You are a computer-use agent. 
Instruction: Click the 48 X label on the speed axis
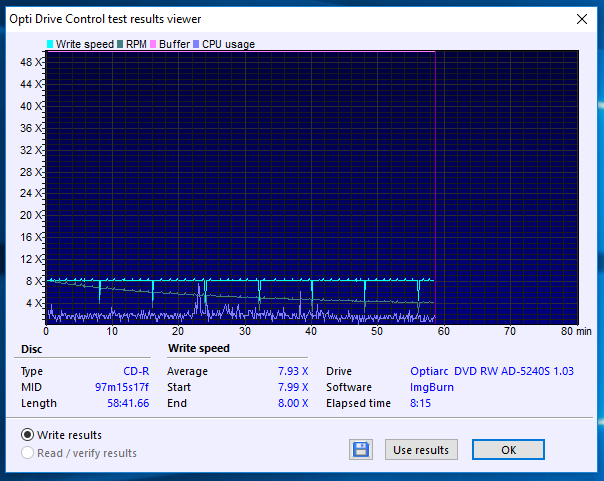click(31, 62)
